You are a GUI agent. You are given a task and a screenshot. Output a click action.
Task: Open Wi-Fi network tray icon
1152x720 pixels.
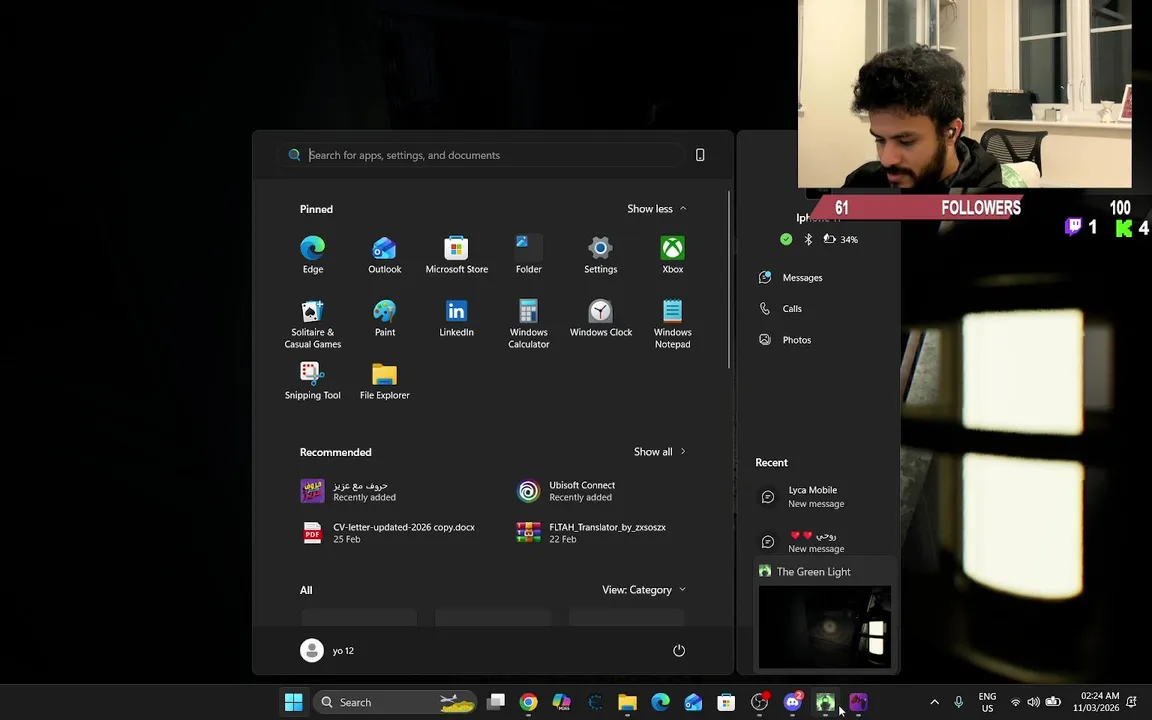(x=1015, y=702)
